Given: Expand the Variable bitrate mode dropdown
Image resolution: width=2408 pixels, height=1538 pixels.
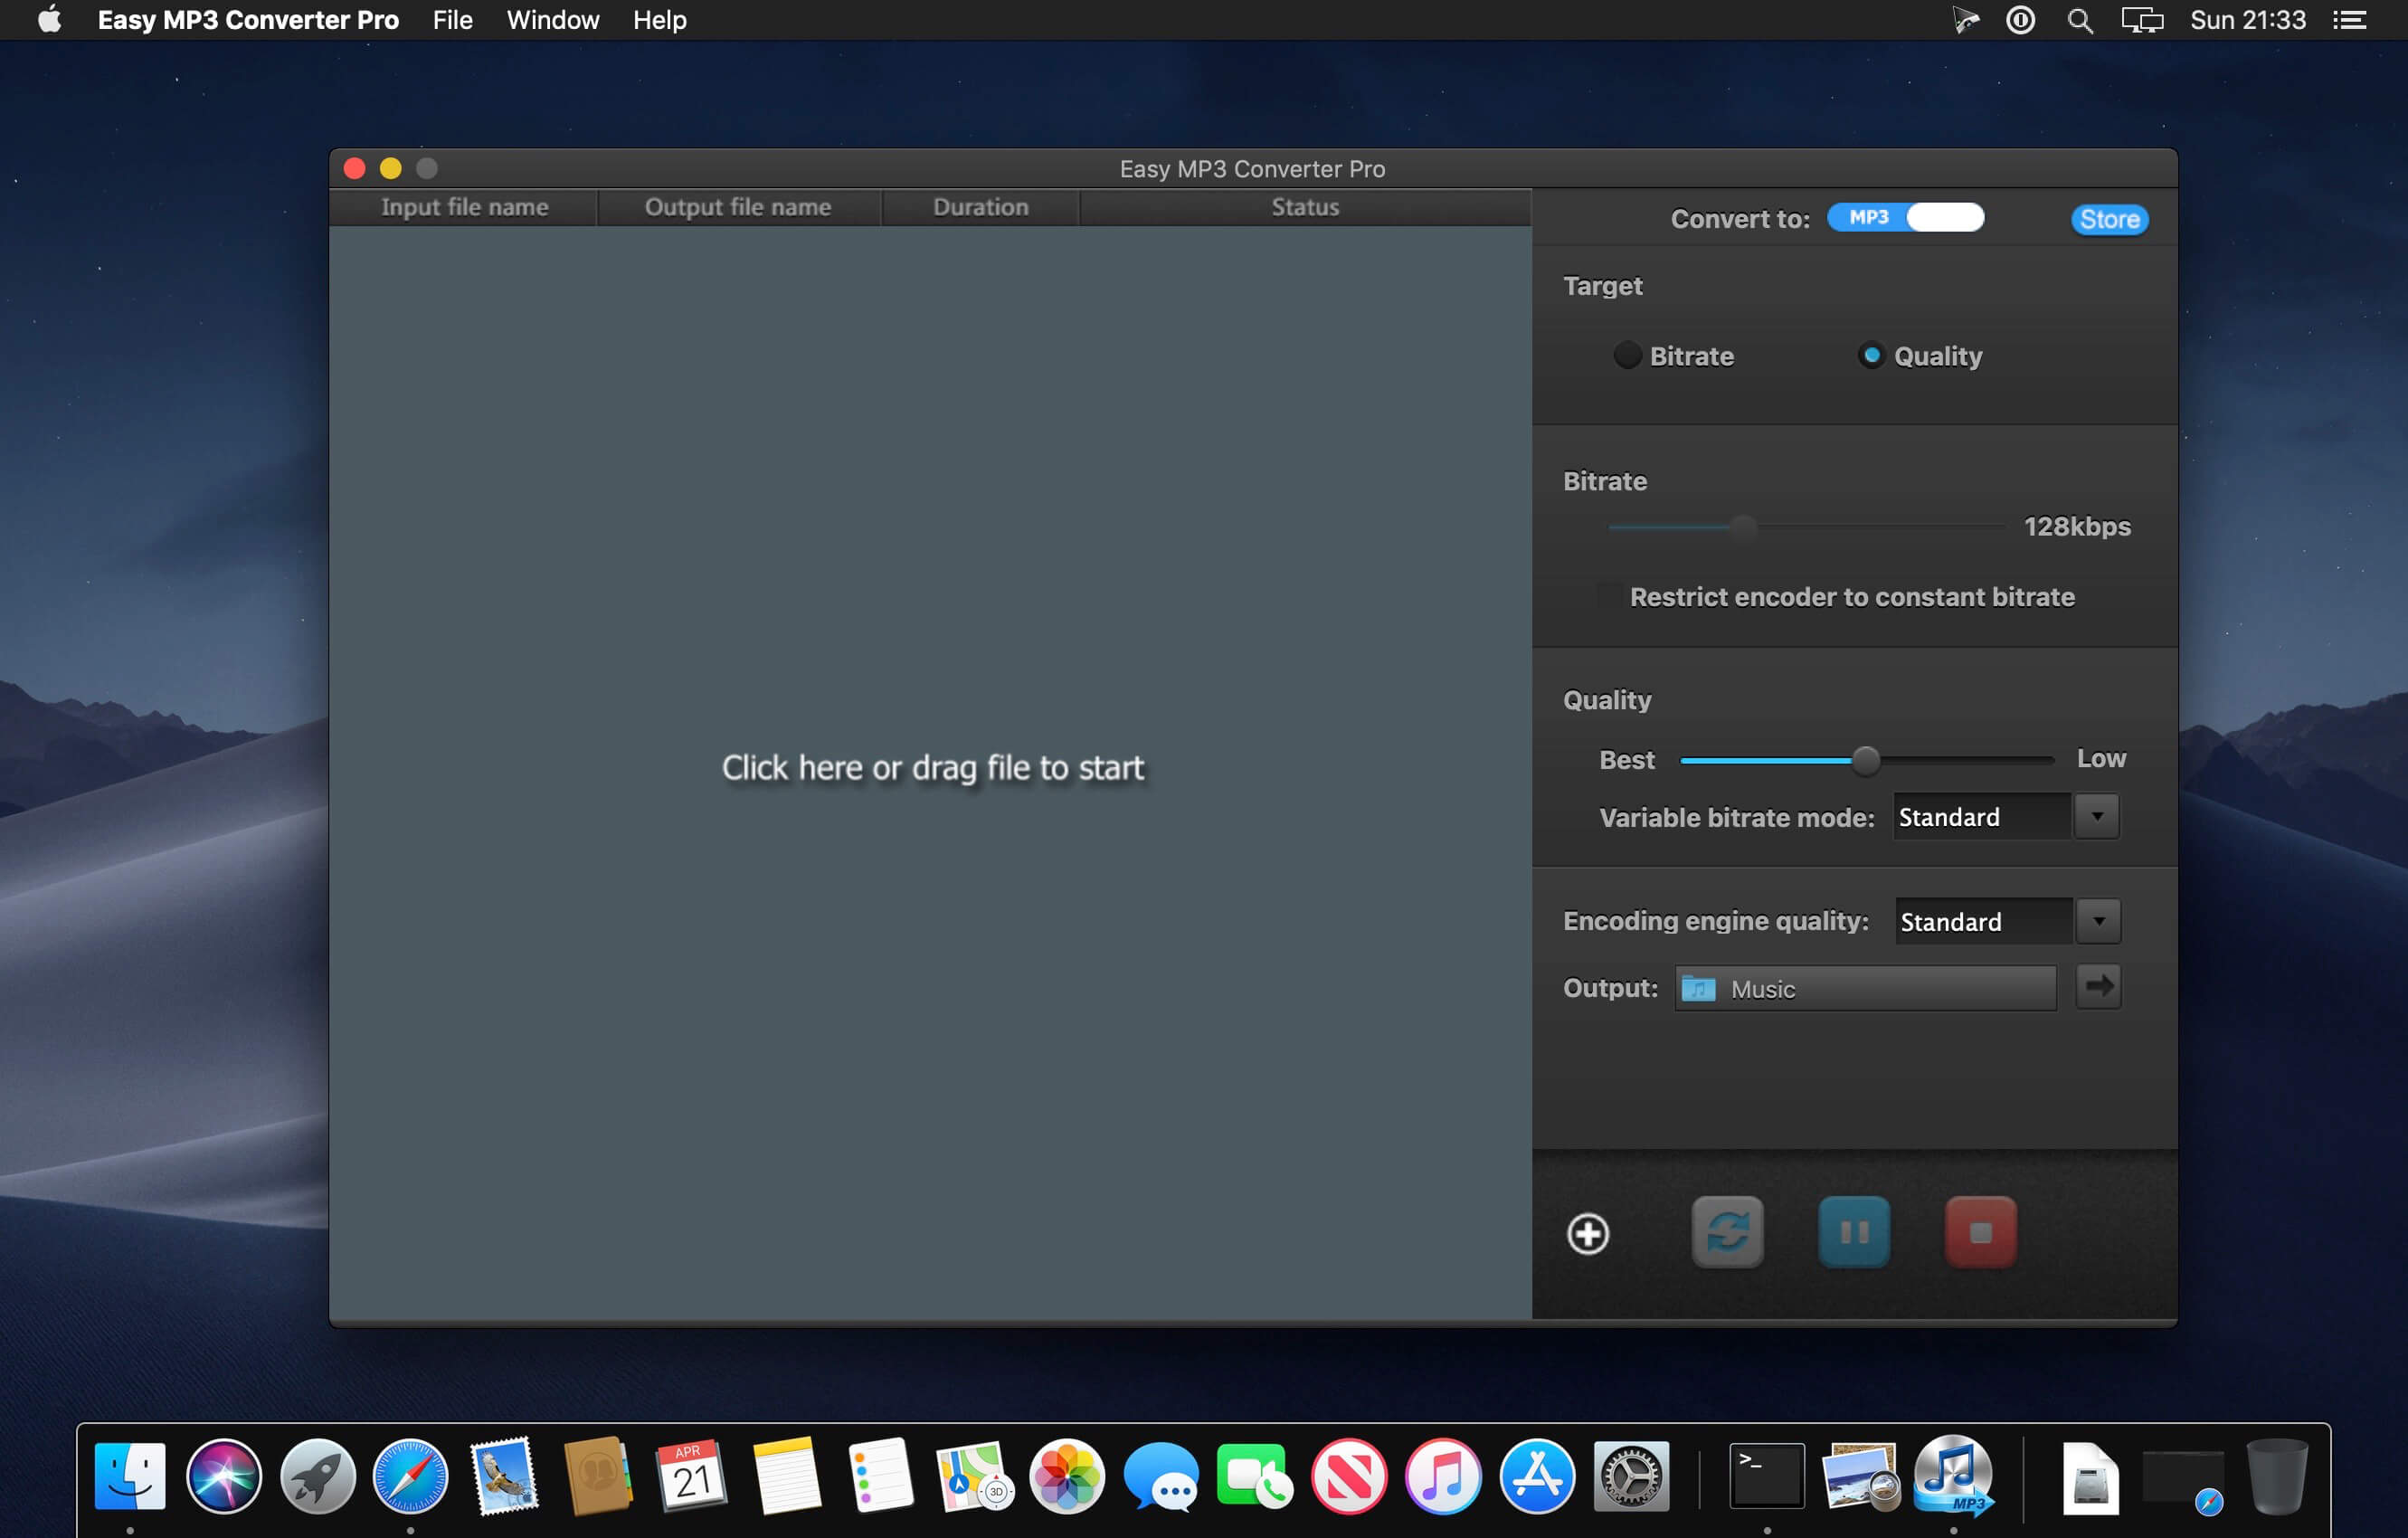Looking at the screenshot, I should tap(2097, 817).
